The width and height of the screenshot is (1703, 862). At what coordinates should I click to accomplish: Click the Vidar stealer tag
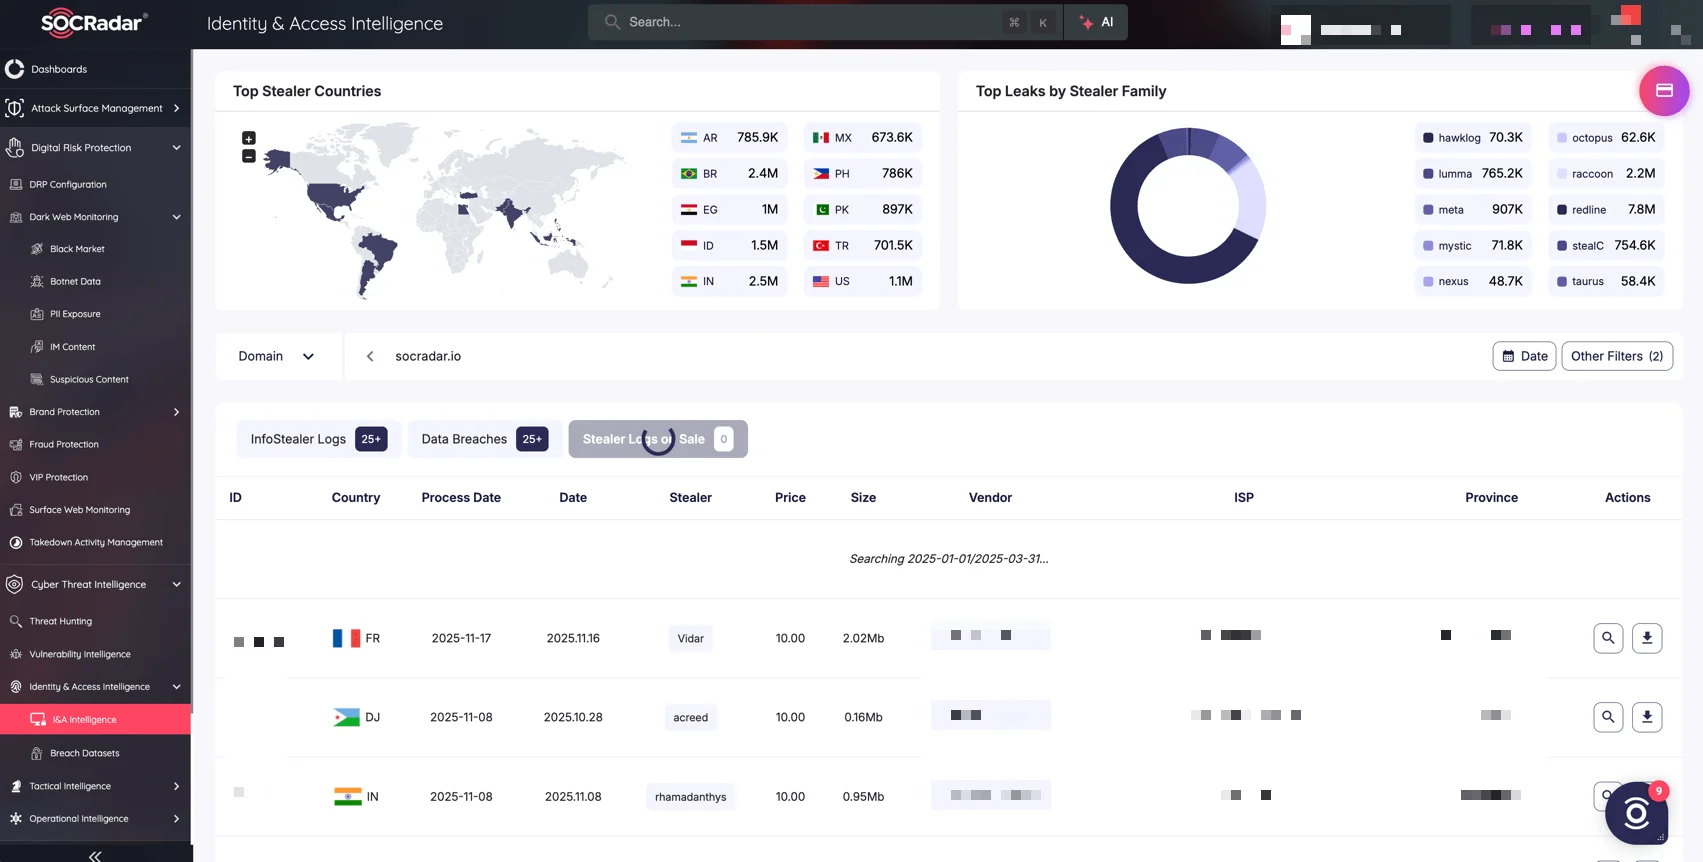690,638
